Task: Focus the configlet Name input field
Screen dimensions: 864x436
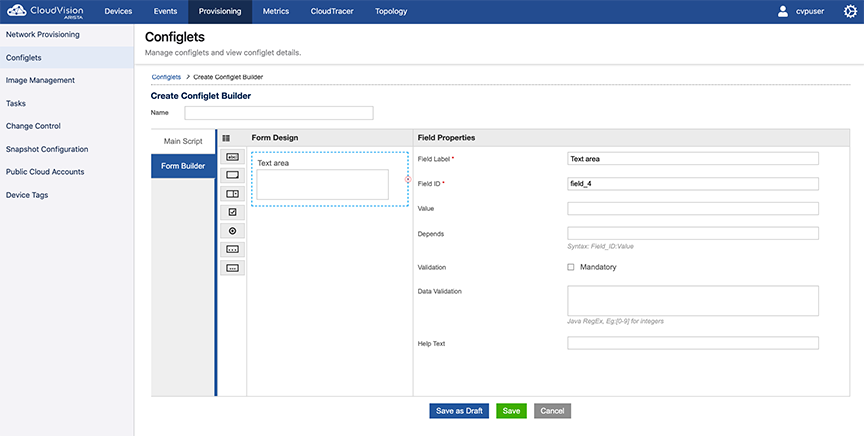Action: (x=279, y=113)
